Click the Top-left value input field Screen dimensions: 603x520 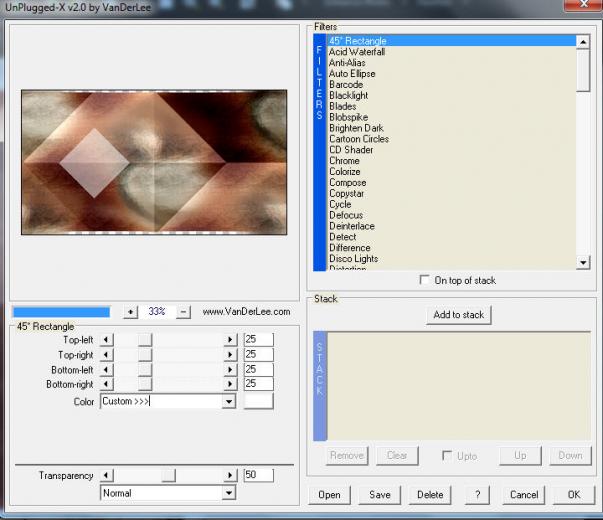[x=258, y=340]
